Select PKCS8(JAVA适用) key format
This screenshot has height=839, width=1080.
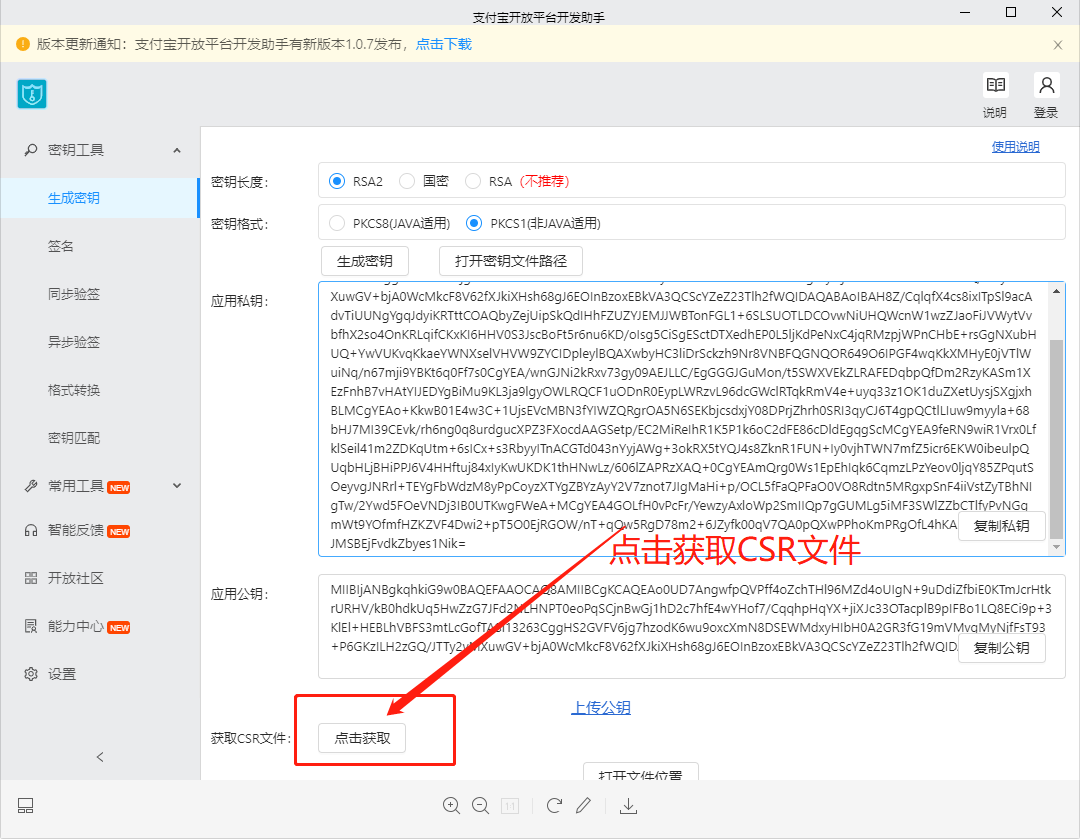point(337,223)
